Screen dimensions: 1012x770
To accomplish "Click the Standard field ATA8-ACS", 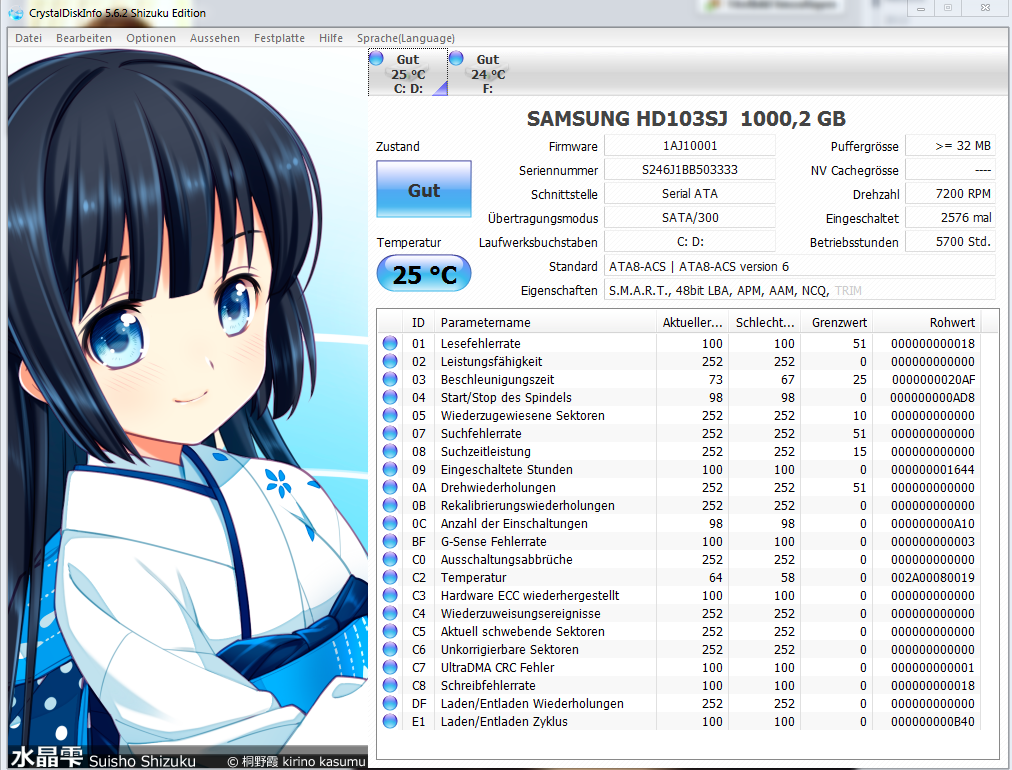I will click(800, 266).
